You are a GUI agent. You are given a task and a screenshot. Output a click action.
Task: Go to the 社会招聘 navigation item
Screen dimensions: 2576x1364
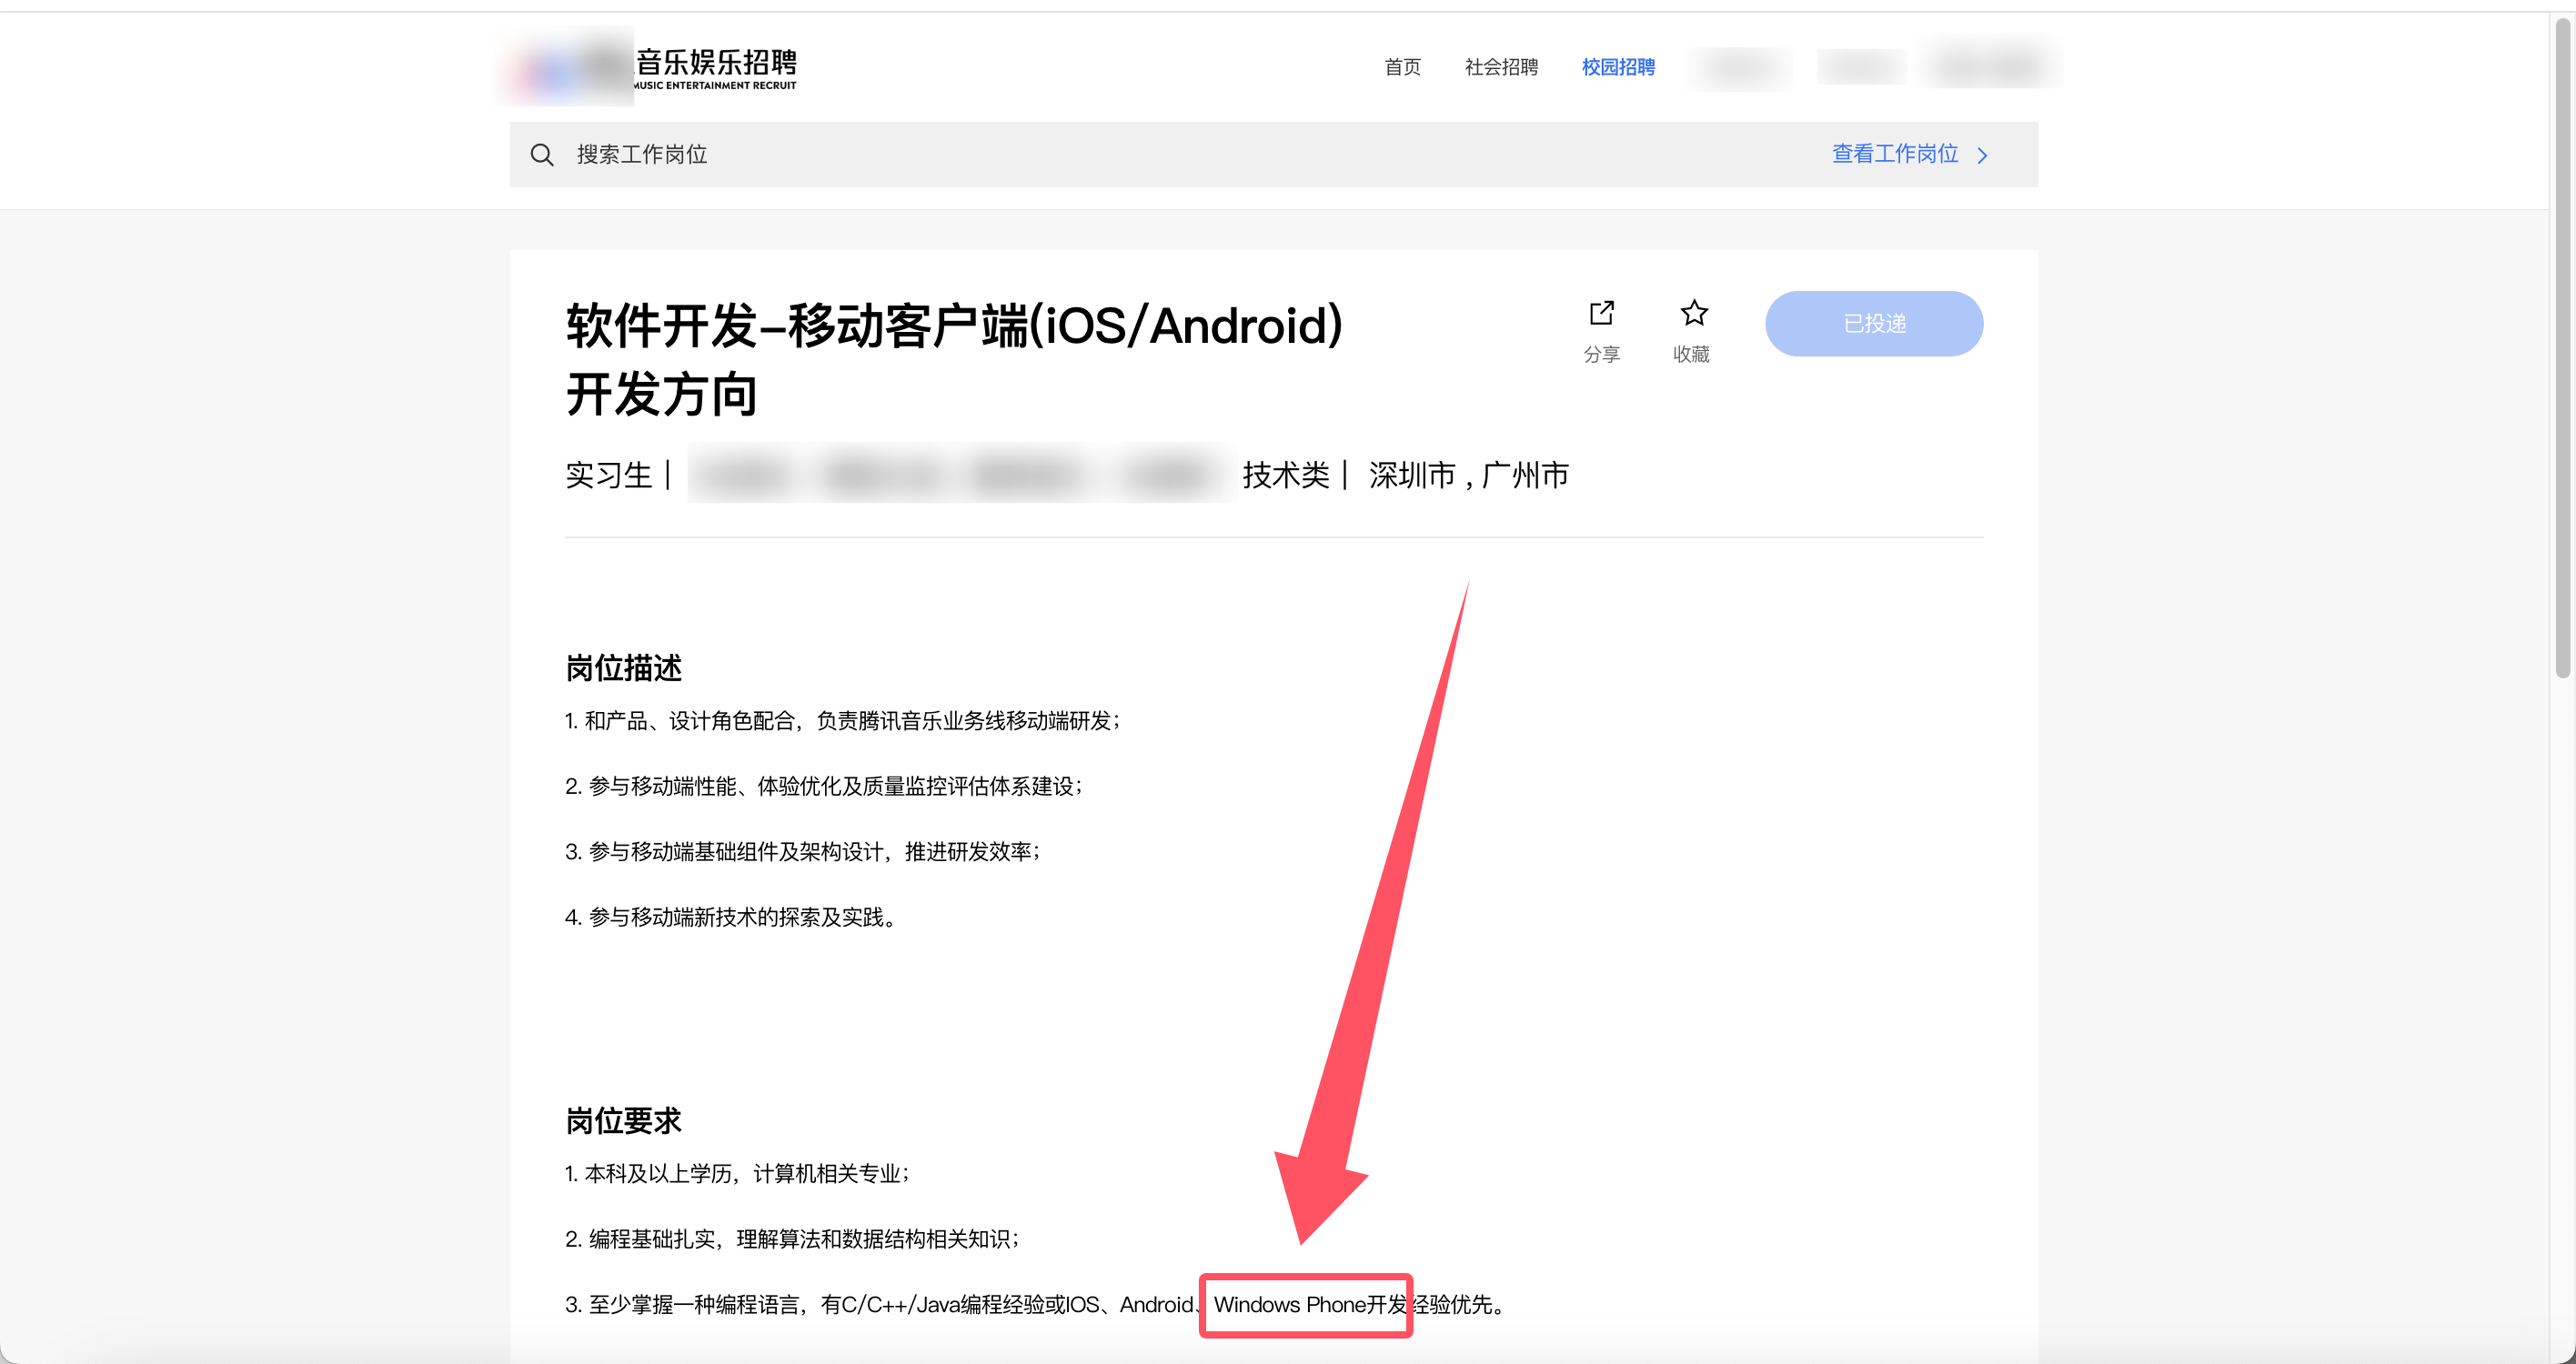pyautogui.click(x=1500, y=67)
